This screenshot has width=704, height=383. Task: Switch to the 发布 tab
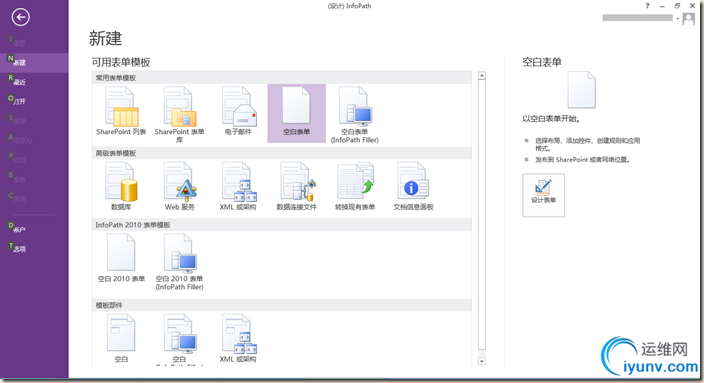(34, 179)
